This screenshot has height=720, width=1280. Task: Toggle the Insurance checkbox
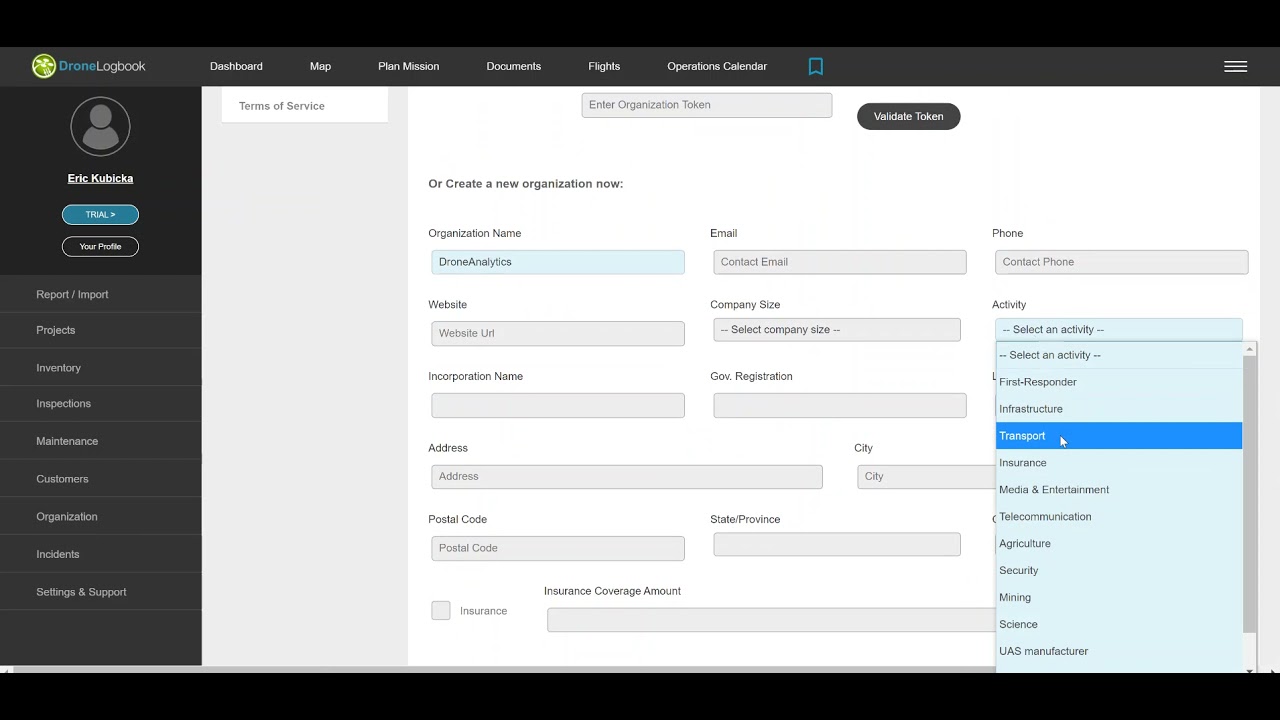pos(441,611)
